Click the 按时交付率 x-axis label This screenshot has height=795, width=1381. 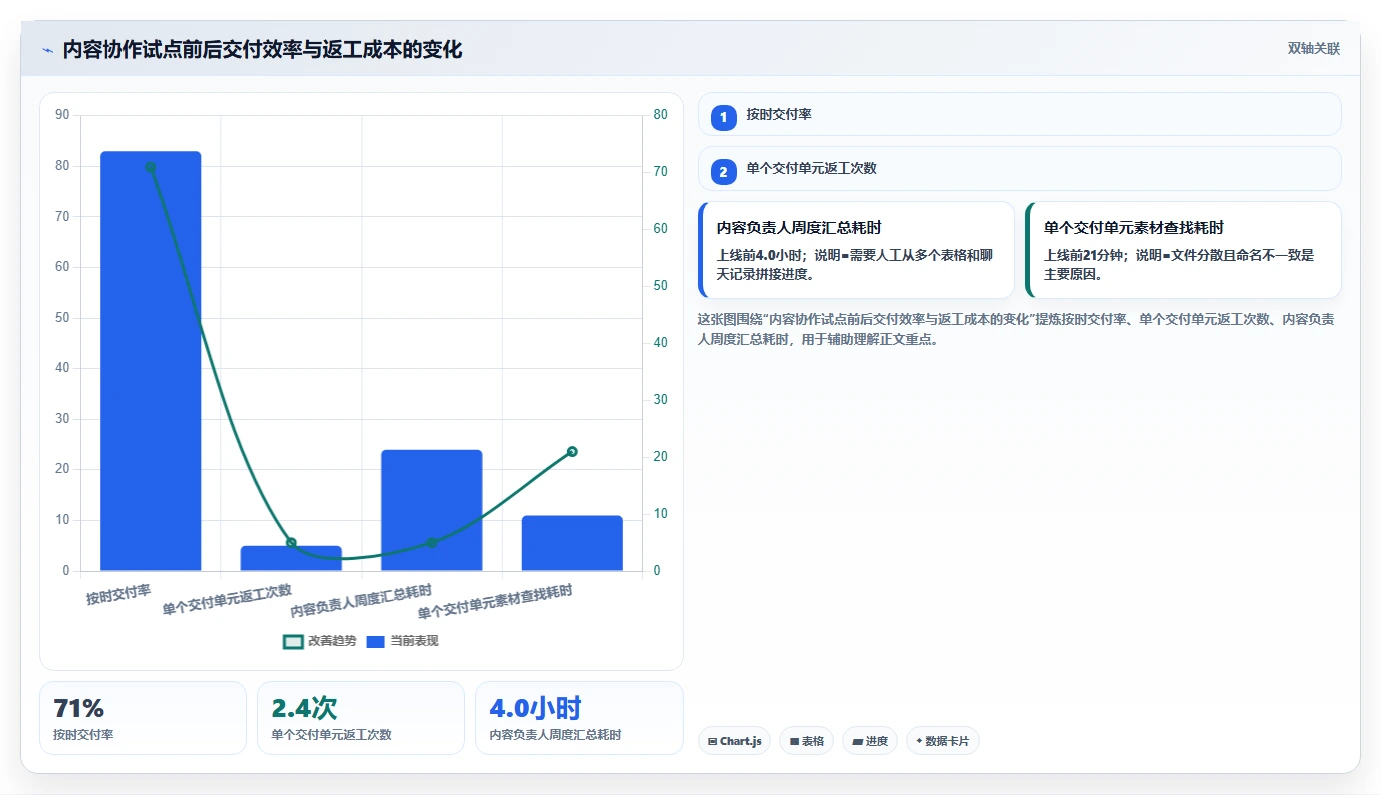point(118,595)
